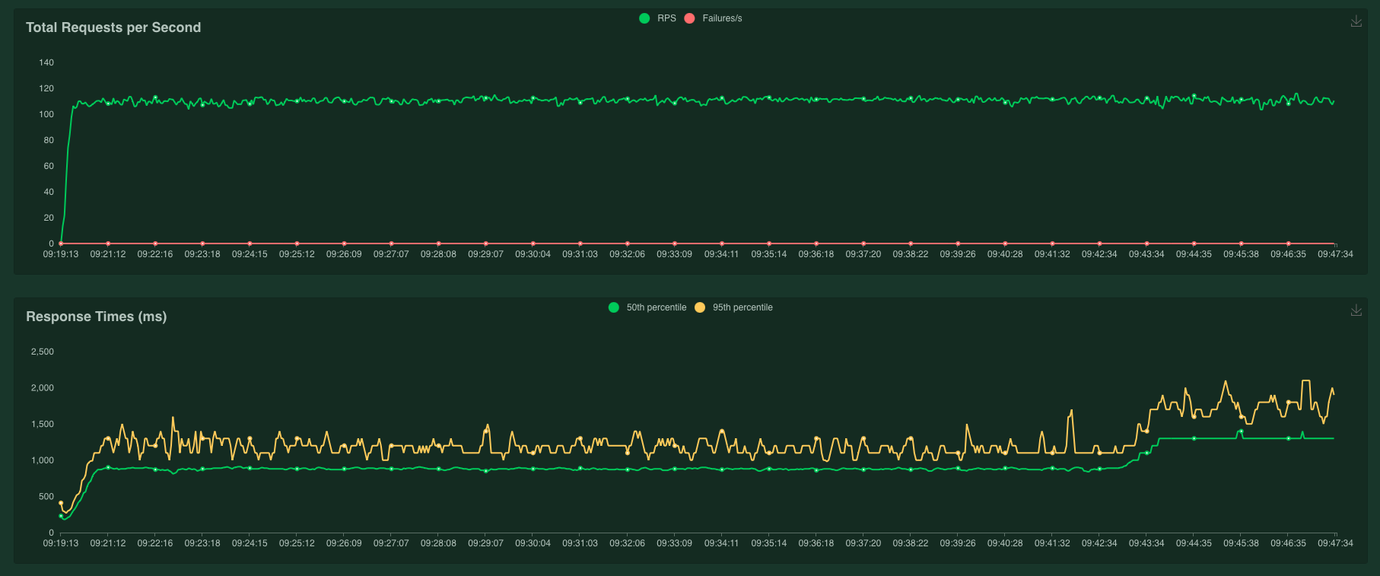Click the yellow 95th percentile legend dot

[700, 307]
